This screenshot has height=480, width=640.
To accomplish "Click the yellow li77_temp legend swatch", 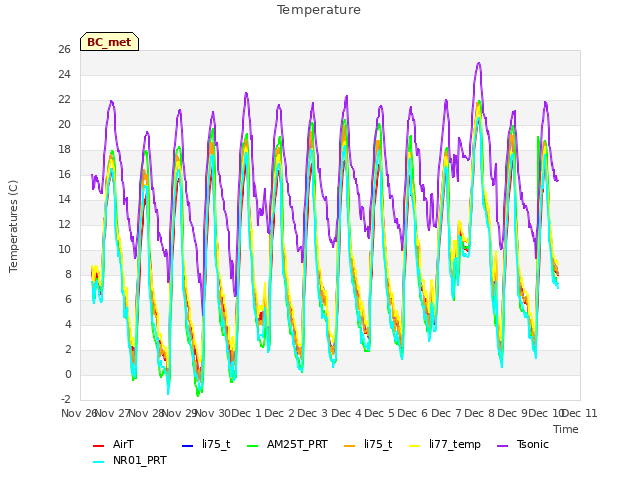I will (415, 445).
